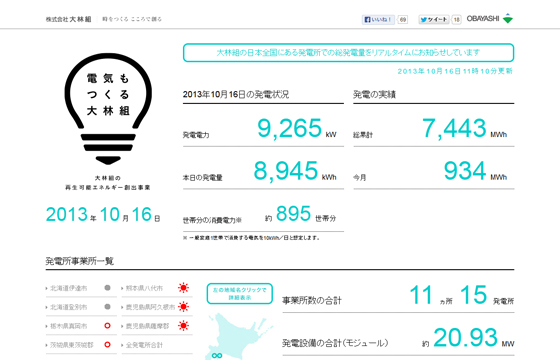This screenshot has height=360, width=560.
Task: Click the realtime announcement banner at top
Action: (x=348, y=52)
